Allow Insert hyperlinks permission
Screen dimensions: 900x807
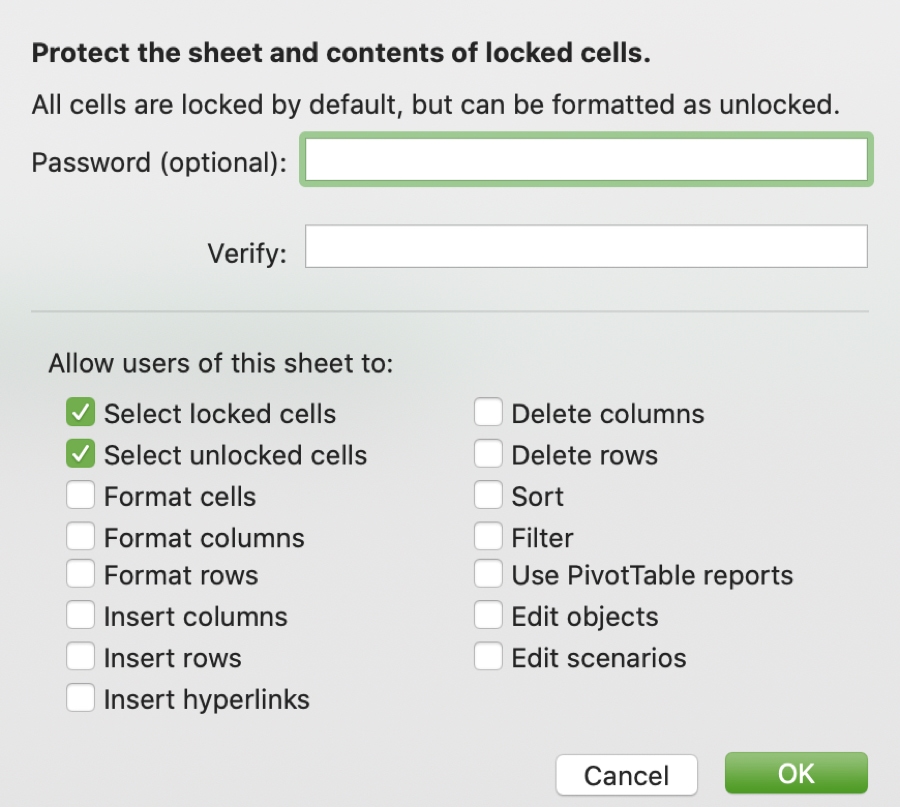click(80, 697)
